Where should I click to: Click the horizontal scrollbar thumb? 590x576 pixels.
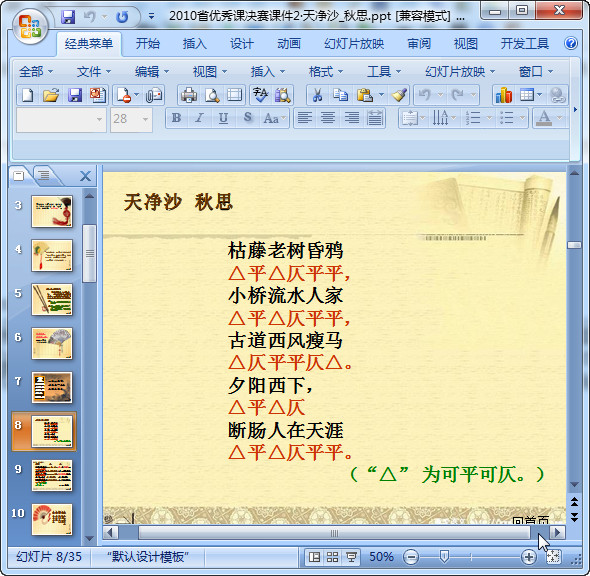pos(334,533)
